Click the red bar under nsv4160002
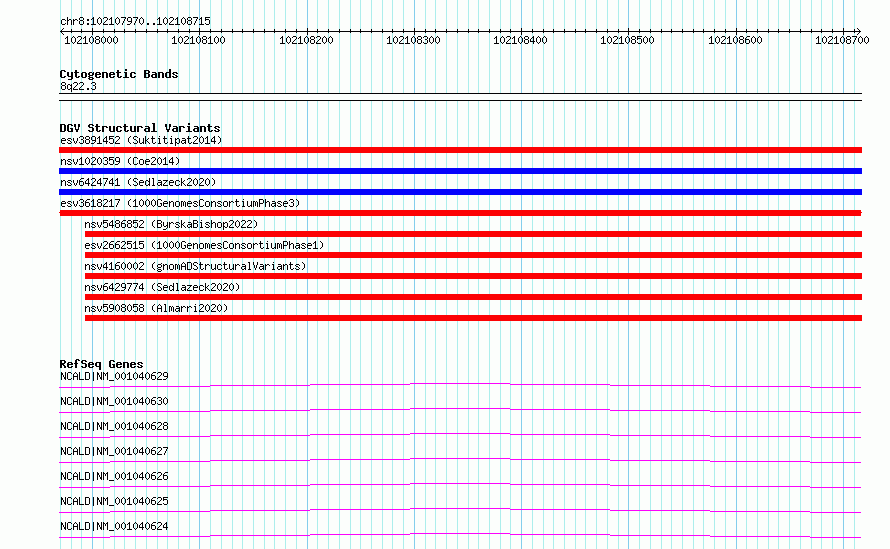The image size is (890, 549). 473,276
